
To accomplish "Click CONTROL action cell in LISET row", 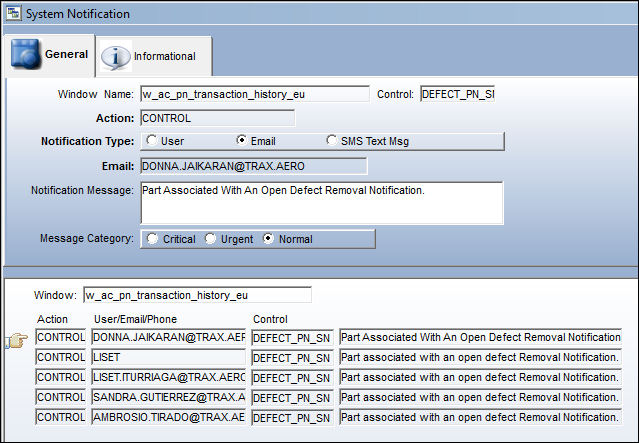I will click(x=61, y=357).
